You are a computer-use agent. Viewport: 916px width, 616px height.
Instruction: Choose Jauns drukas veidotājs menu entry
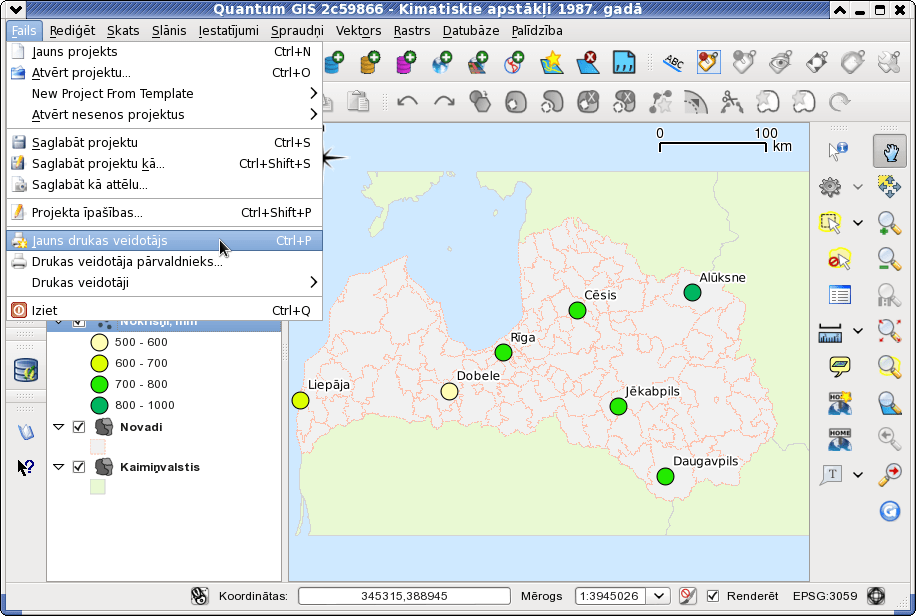164,240
